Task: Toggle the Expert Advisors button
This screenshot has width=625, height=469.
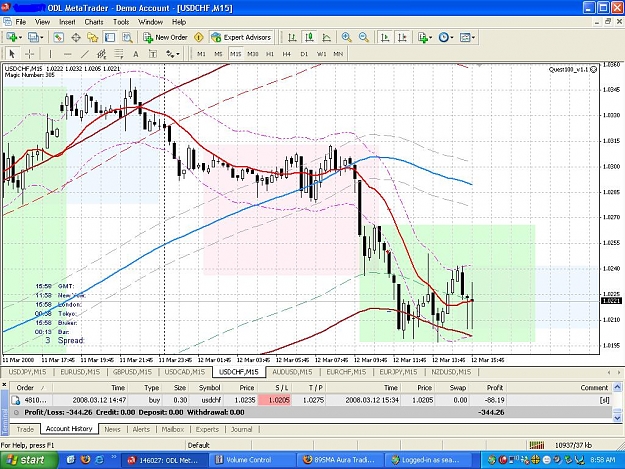Action: 241,37
